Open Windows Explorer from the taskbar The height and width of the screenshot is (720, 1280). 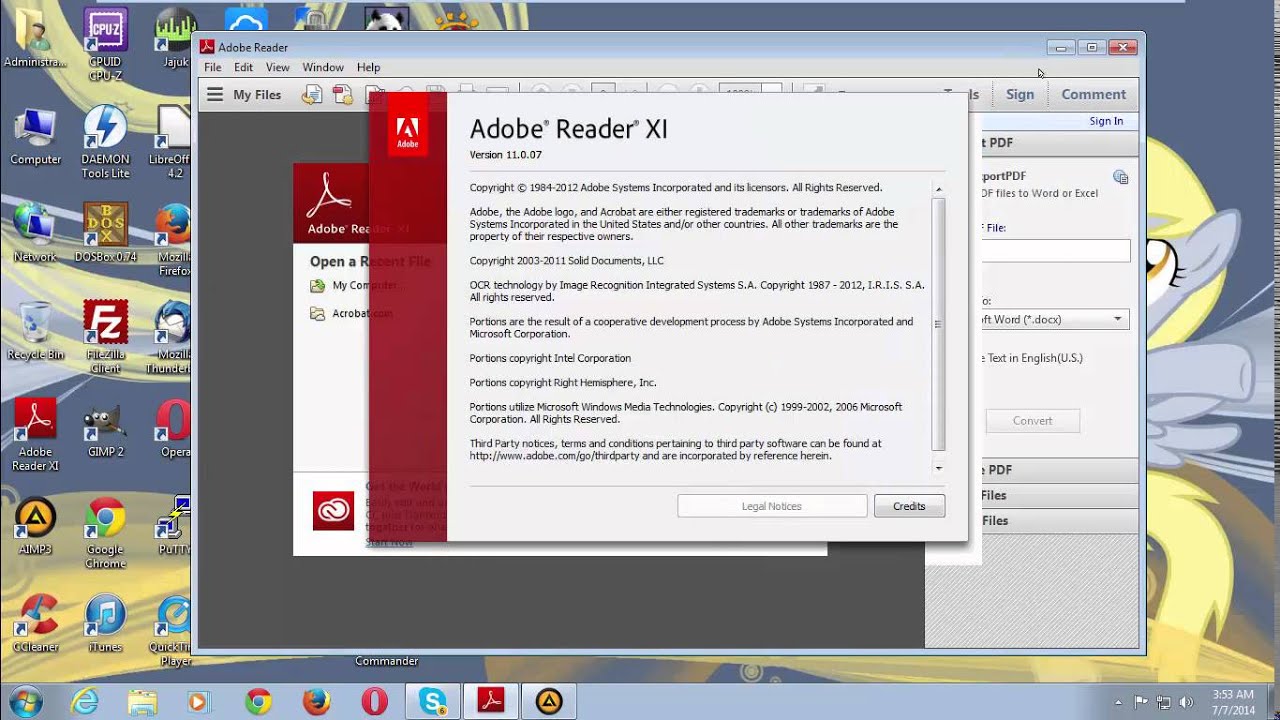tap(142, 702)
